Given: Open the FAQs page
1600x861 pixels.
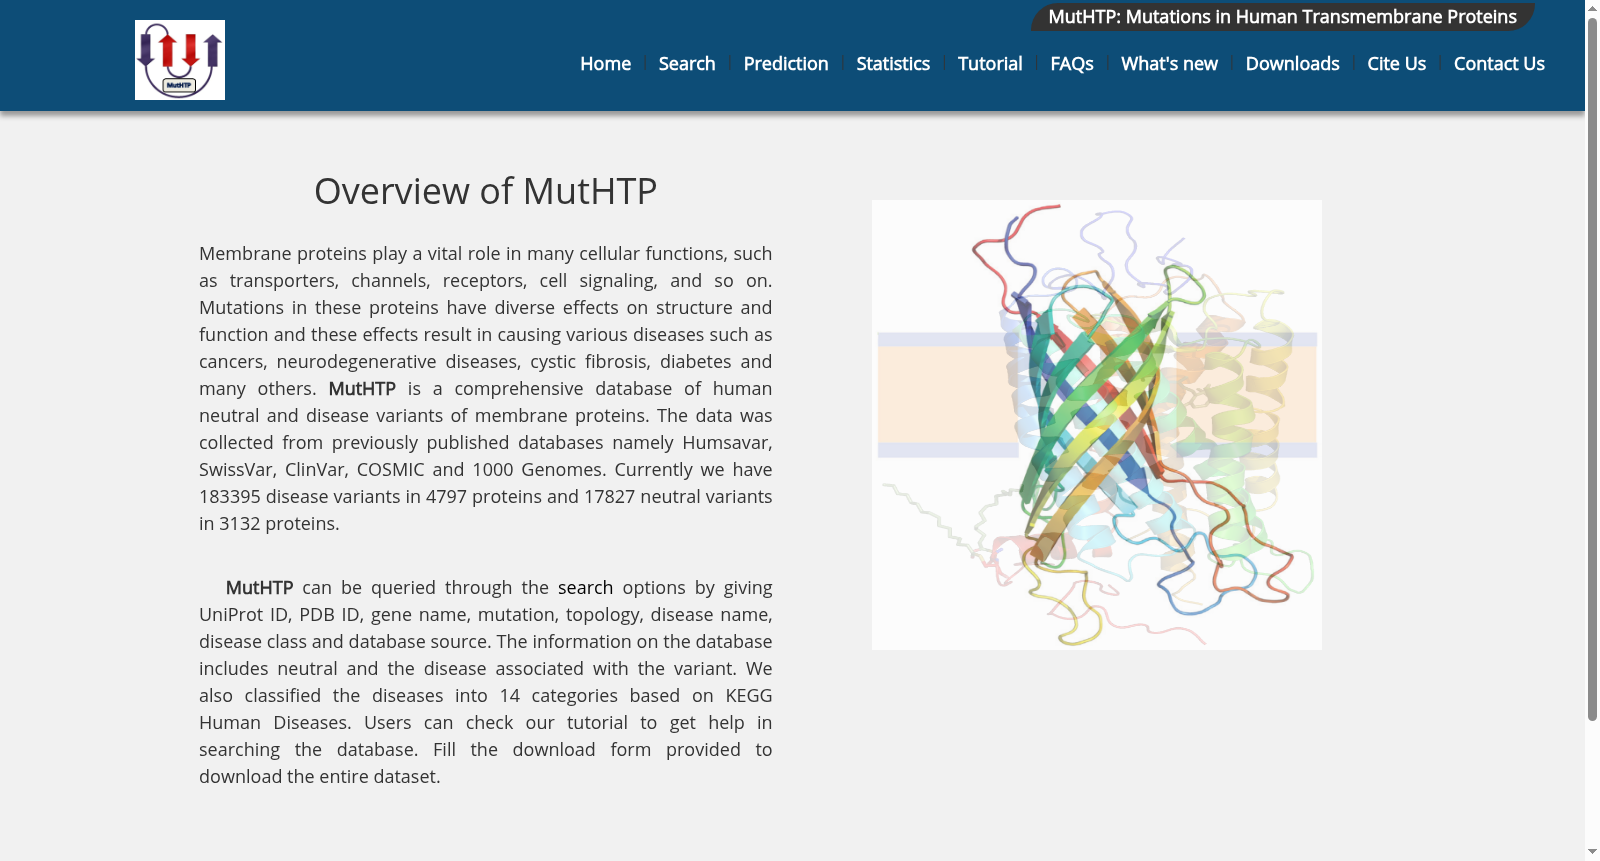Looking at the screenshot, I should [x=1072, y=64].
